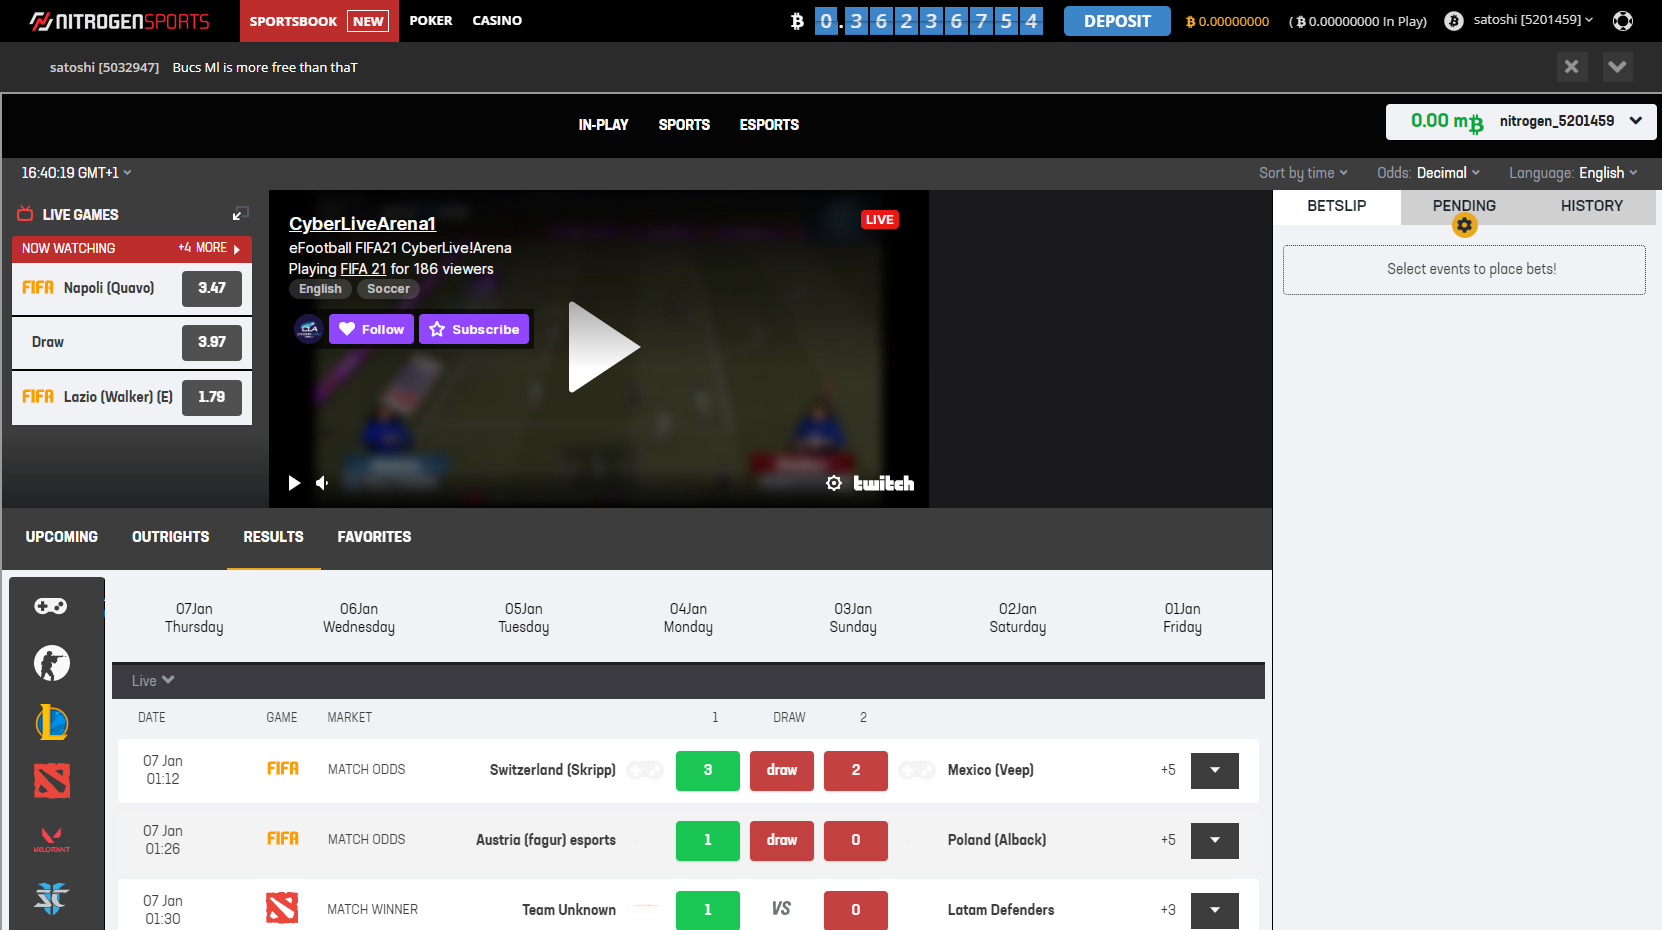Select 01 Jan Friday results date
This screenshot has height=930, width=1662.
[x=1182, y=618]
